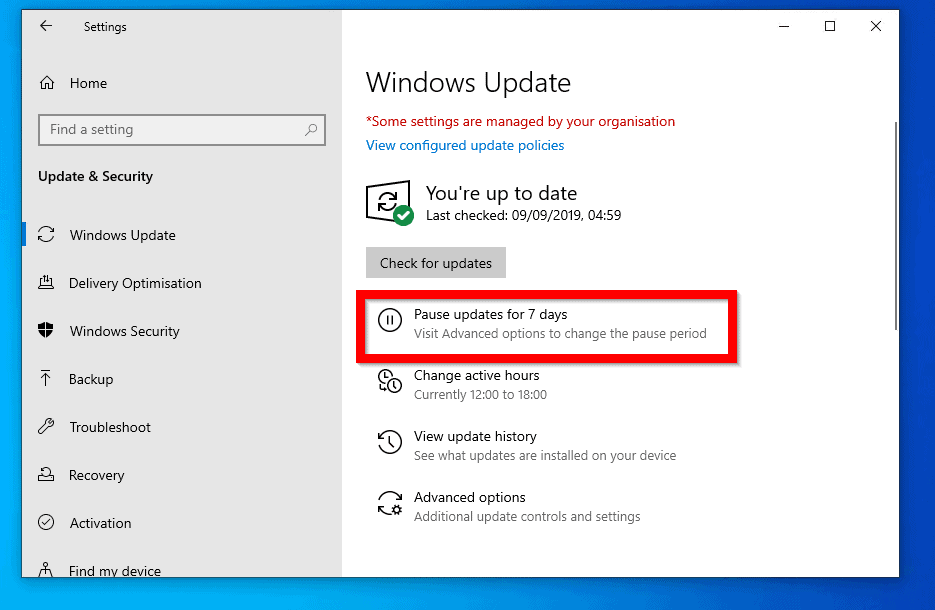Click the 'Currently 12:00 to 18:00' text

(x=480, y=395)
